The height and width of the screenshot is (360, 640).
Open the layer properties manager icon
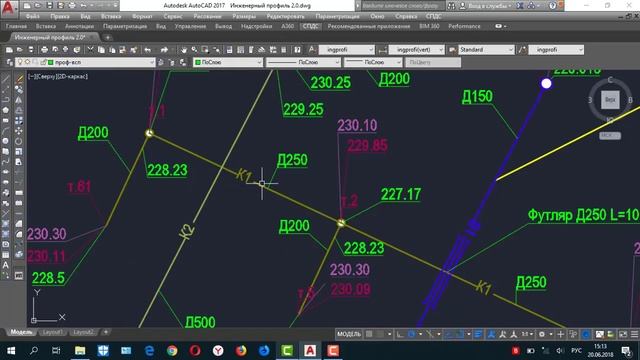pos(10,62)
